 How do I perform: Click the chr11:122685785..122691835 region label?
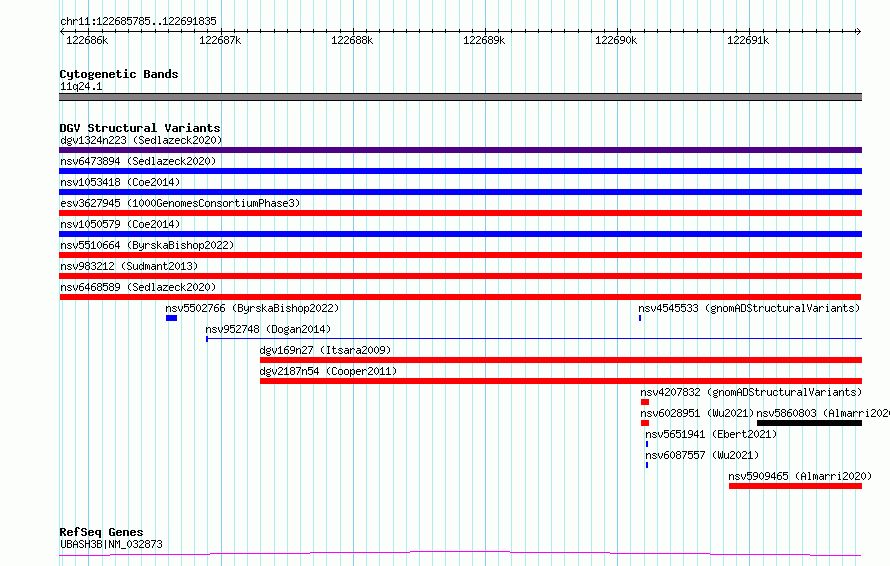click(x=138, y=22)
